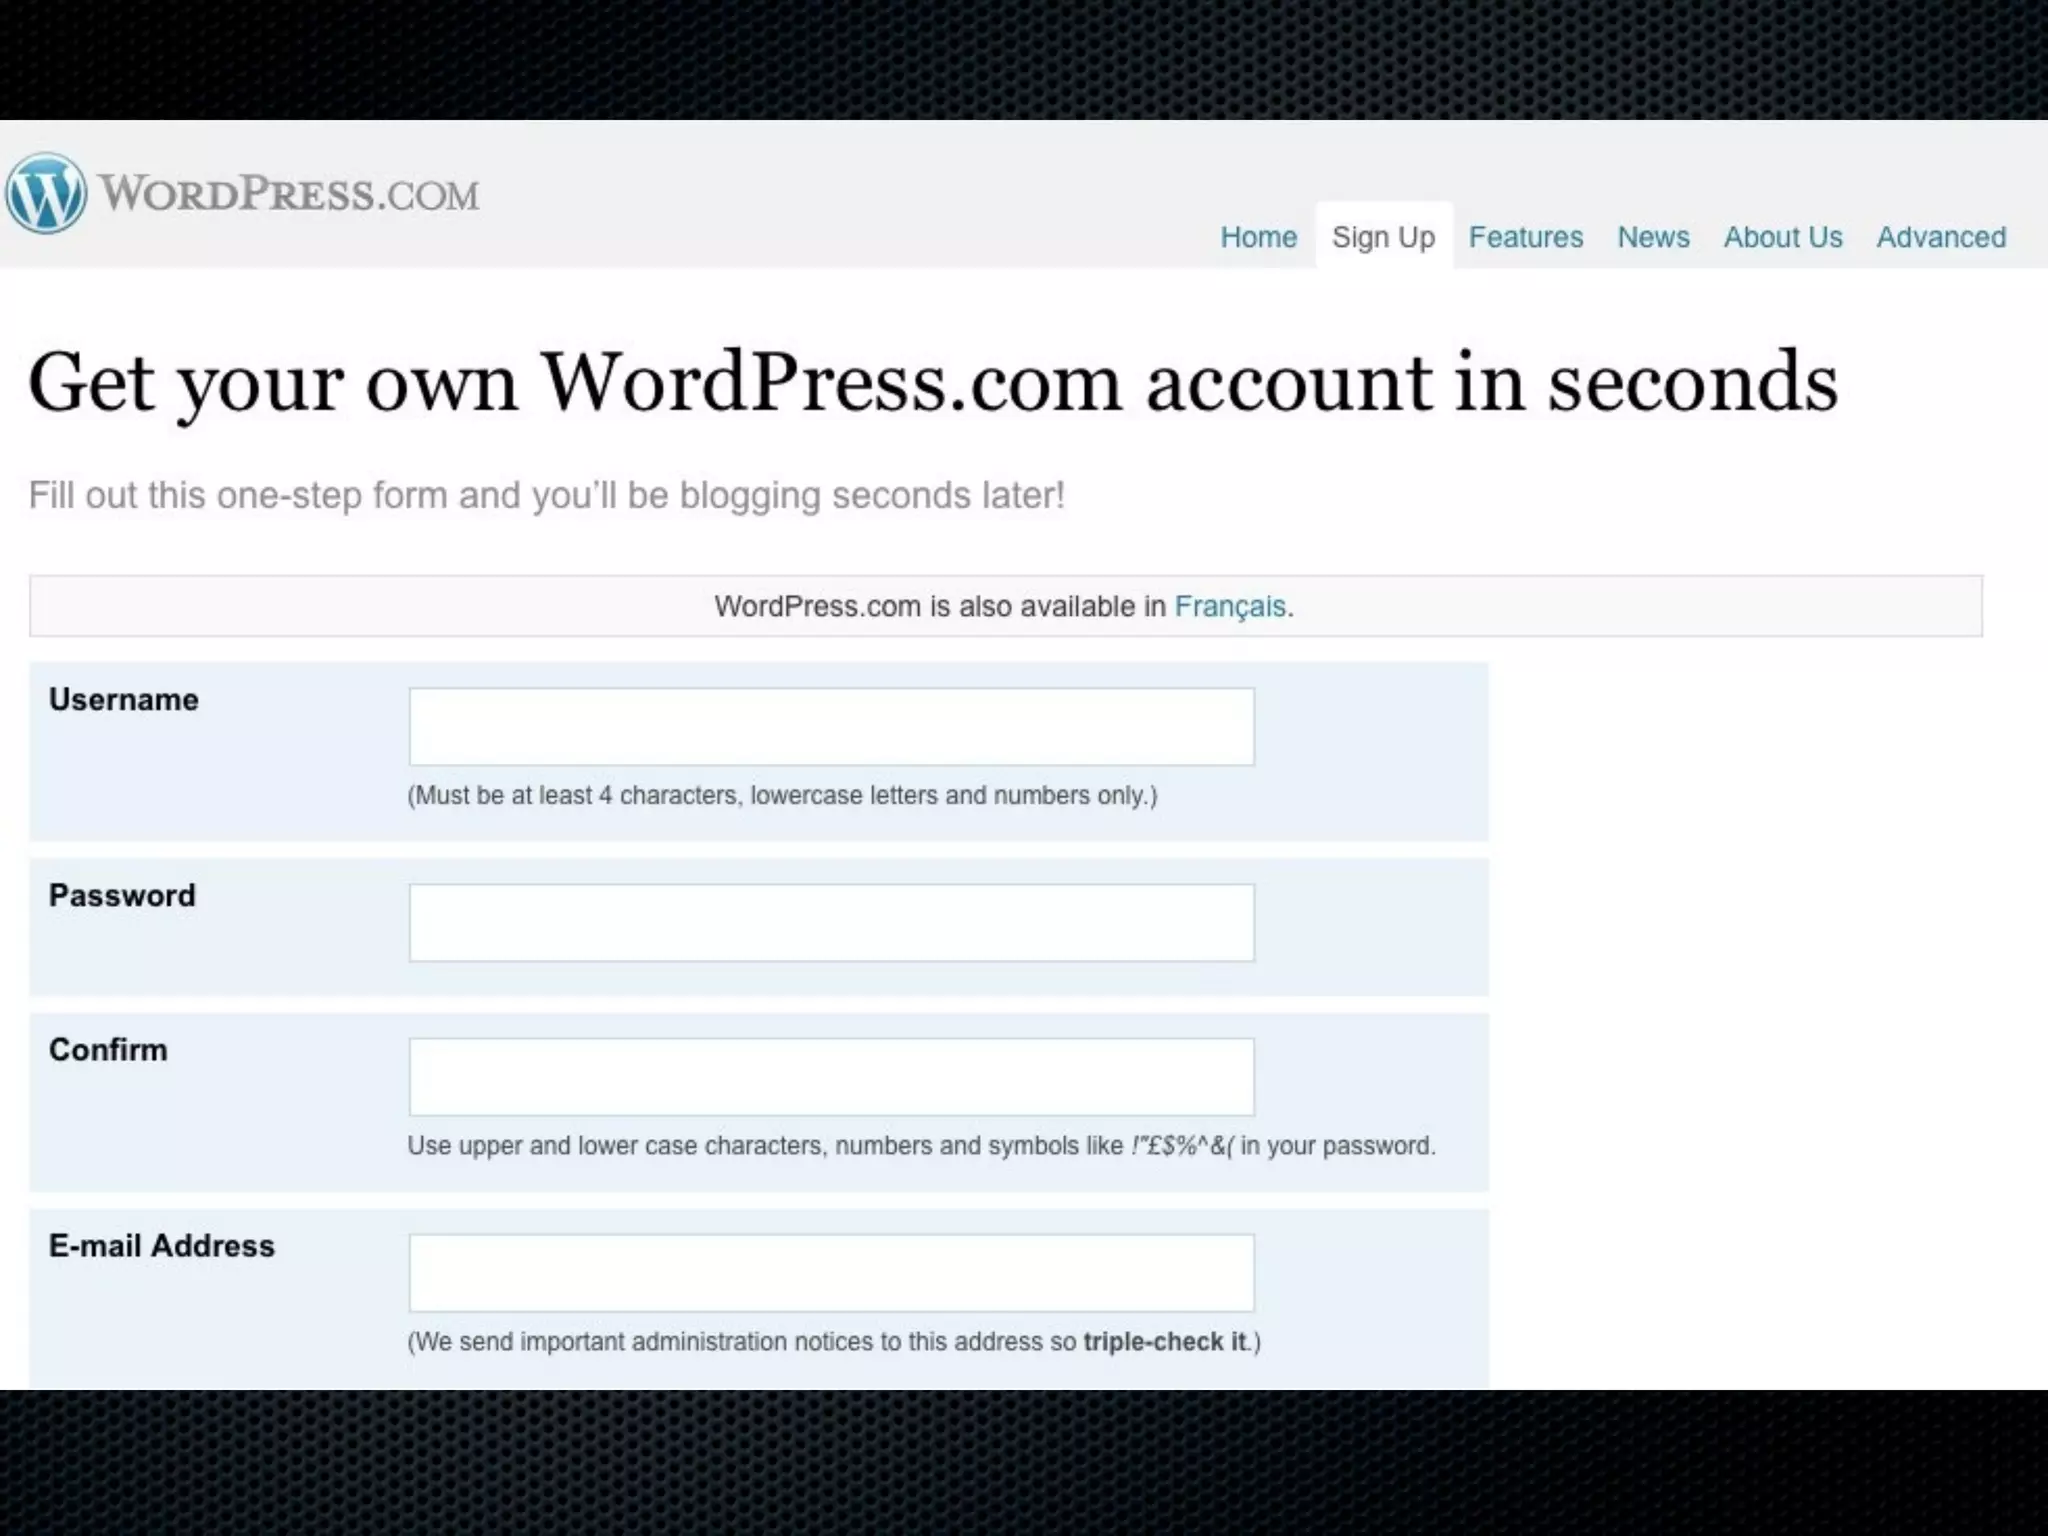Click the WordPress W logo icon
Viewport: 2048px width, 1536px height.
point(45,193)
